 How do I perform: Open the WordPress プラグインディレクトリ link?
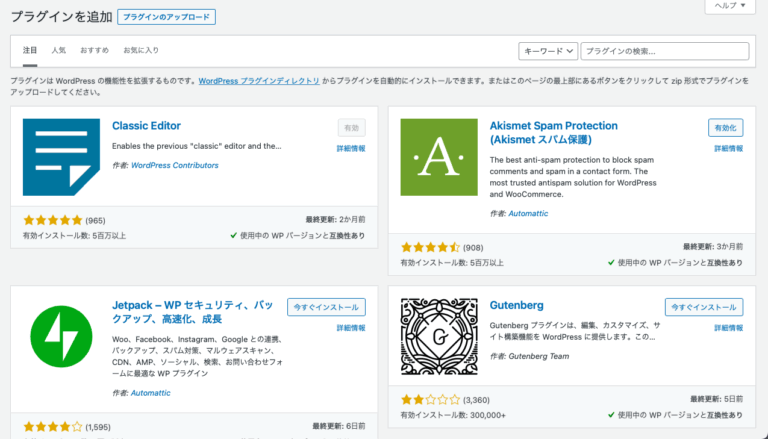(x=259, y=80)
